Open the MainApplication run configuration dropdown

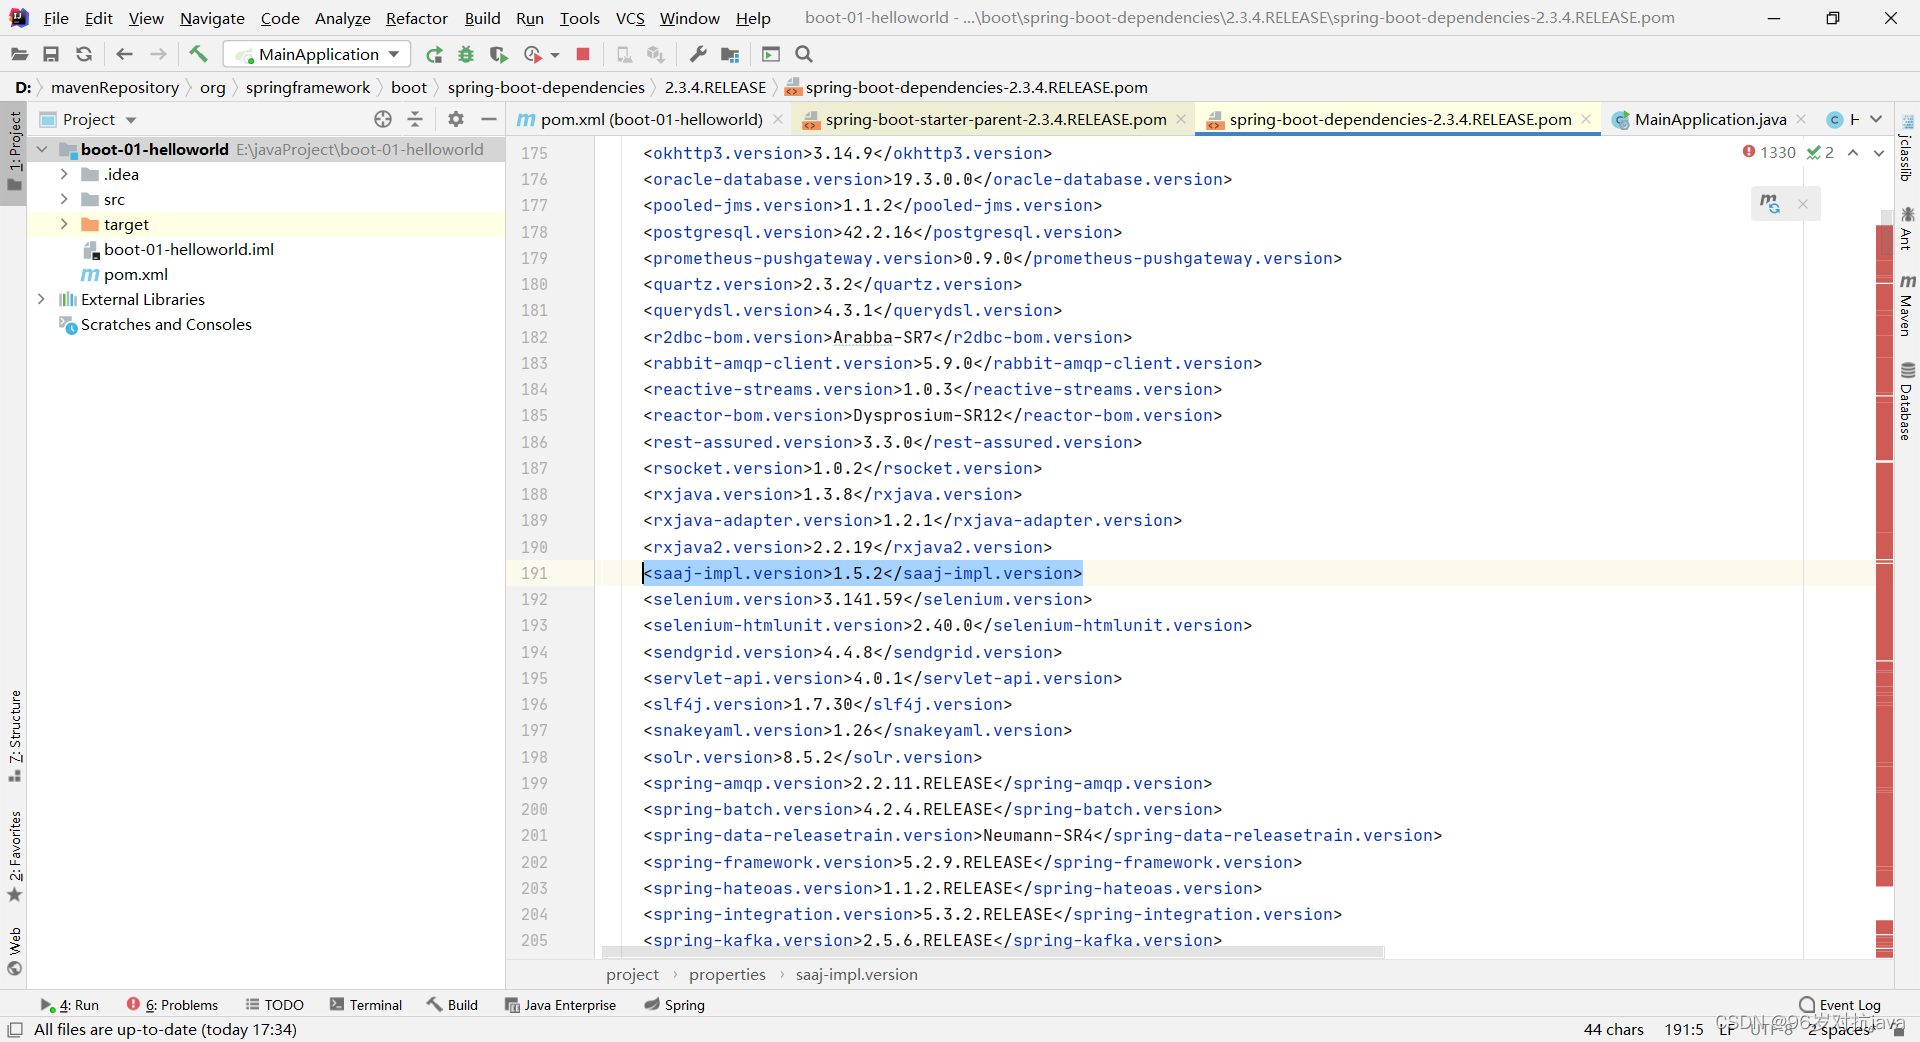(x=317, y=54)
